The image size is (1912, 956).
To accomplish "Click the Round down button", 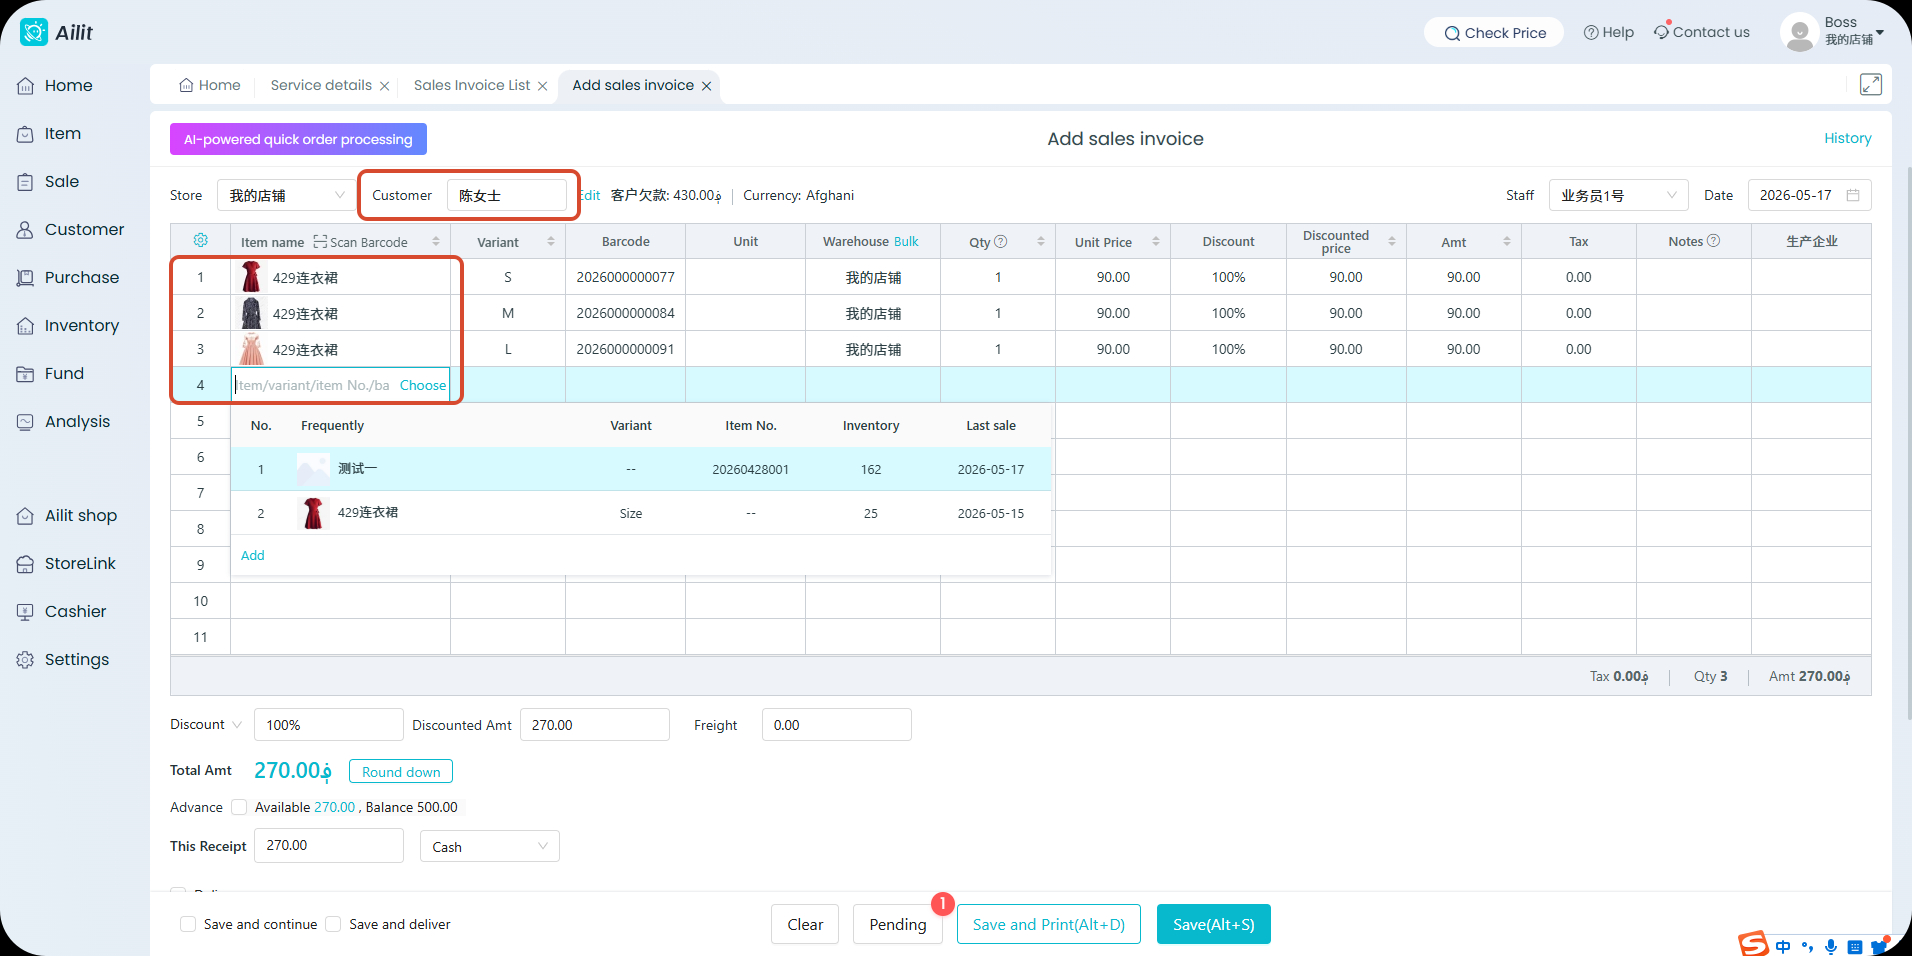I will point(401,771).
